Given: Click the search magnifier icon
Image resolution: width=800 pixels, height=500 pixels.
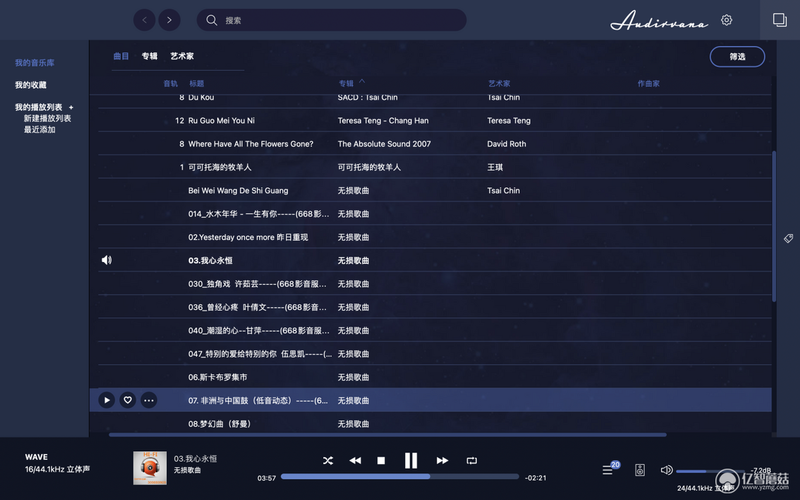Looking at the screenshot, I should point(211,20).
